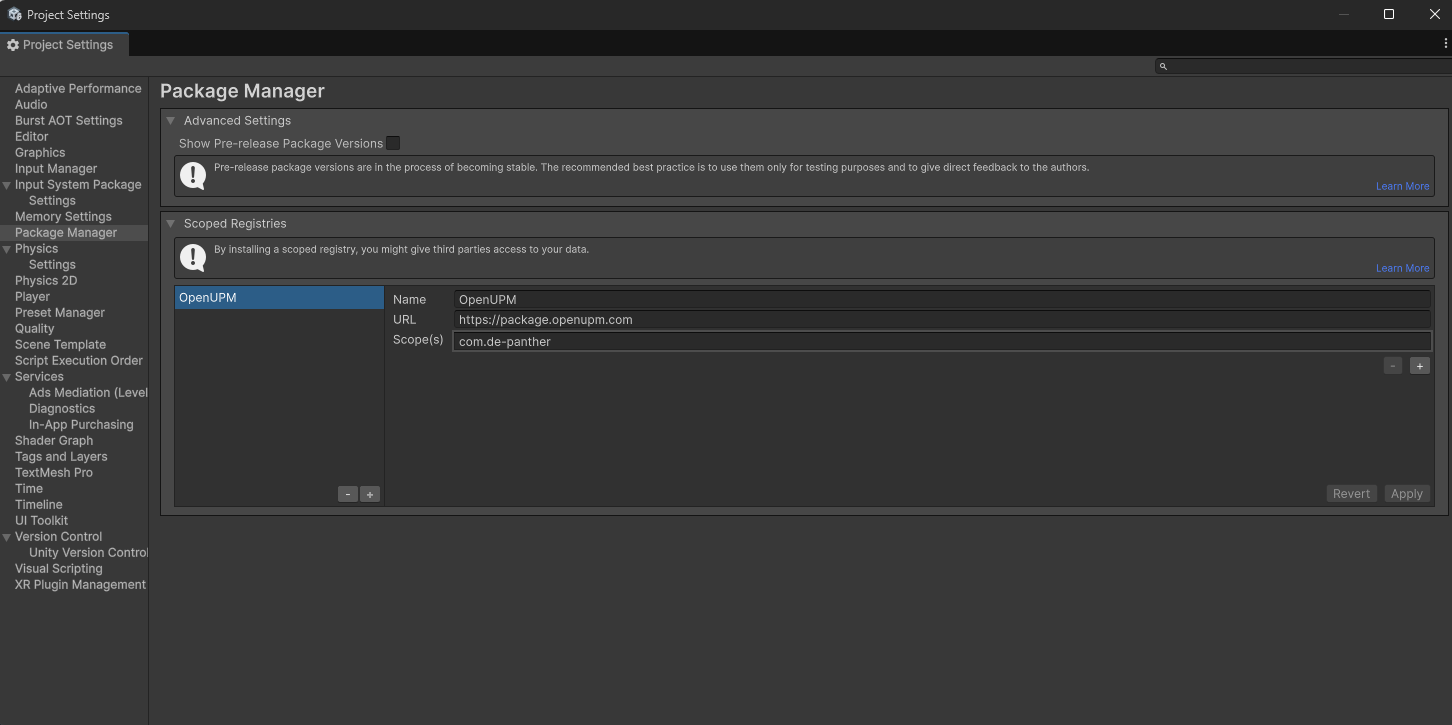Click the gear icon on the Project Settings tab
The height and width of the screenshot is (725, 1452).
click(x=12, y=44)
